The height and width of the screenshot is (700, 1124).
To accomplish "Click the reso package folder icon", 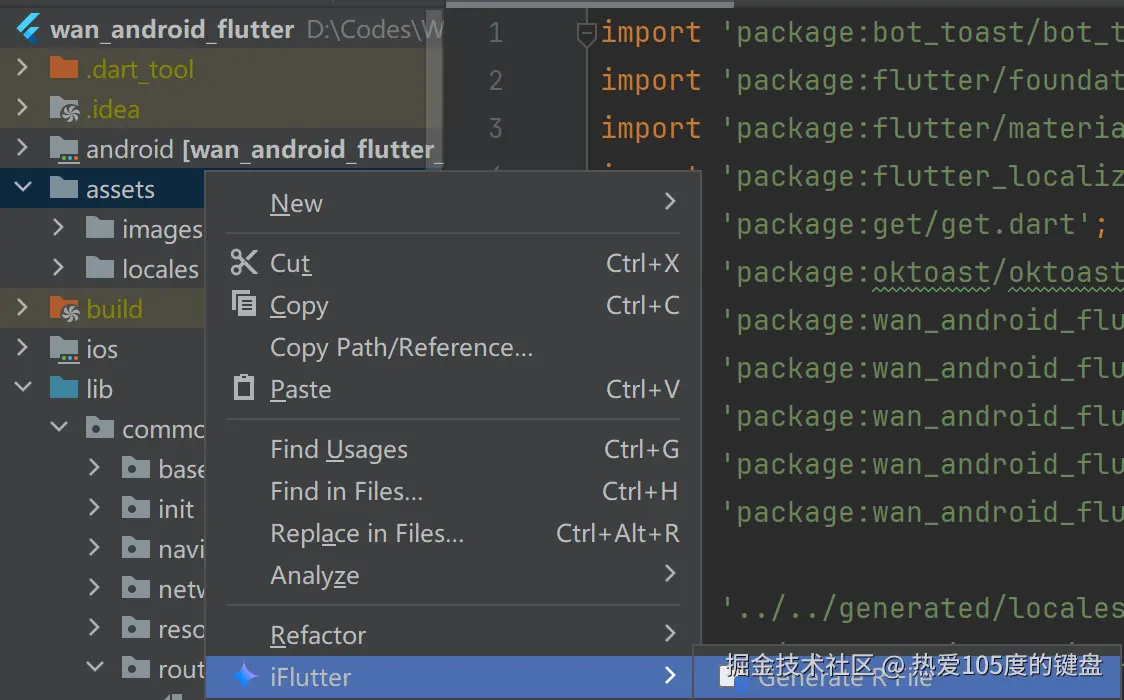I will point(135,628).
